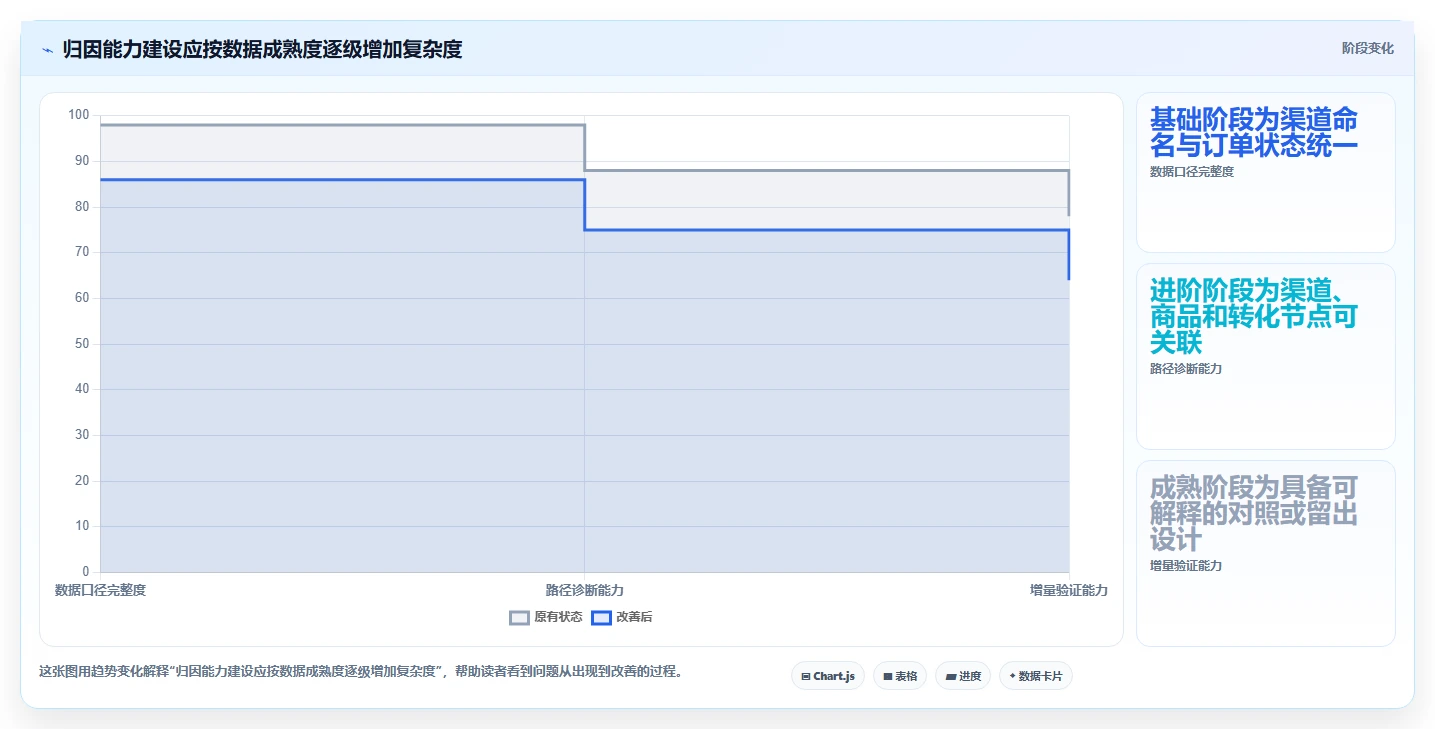Click the 原有状态 legend label
Image resolution: width=1435 pixels, height=729 pixels.
558,618
